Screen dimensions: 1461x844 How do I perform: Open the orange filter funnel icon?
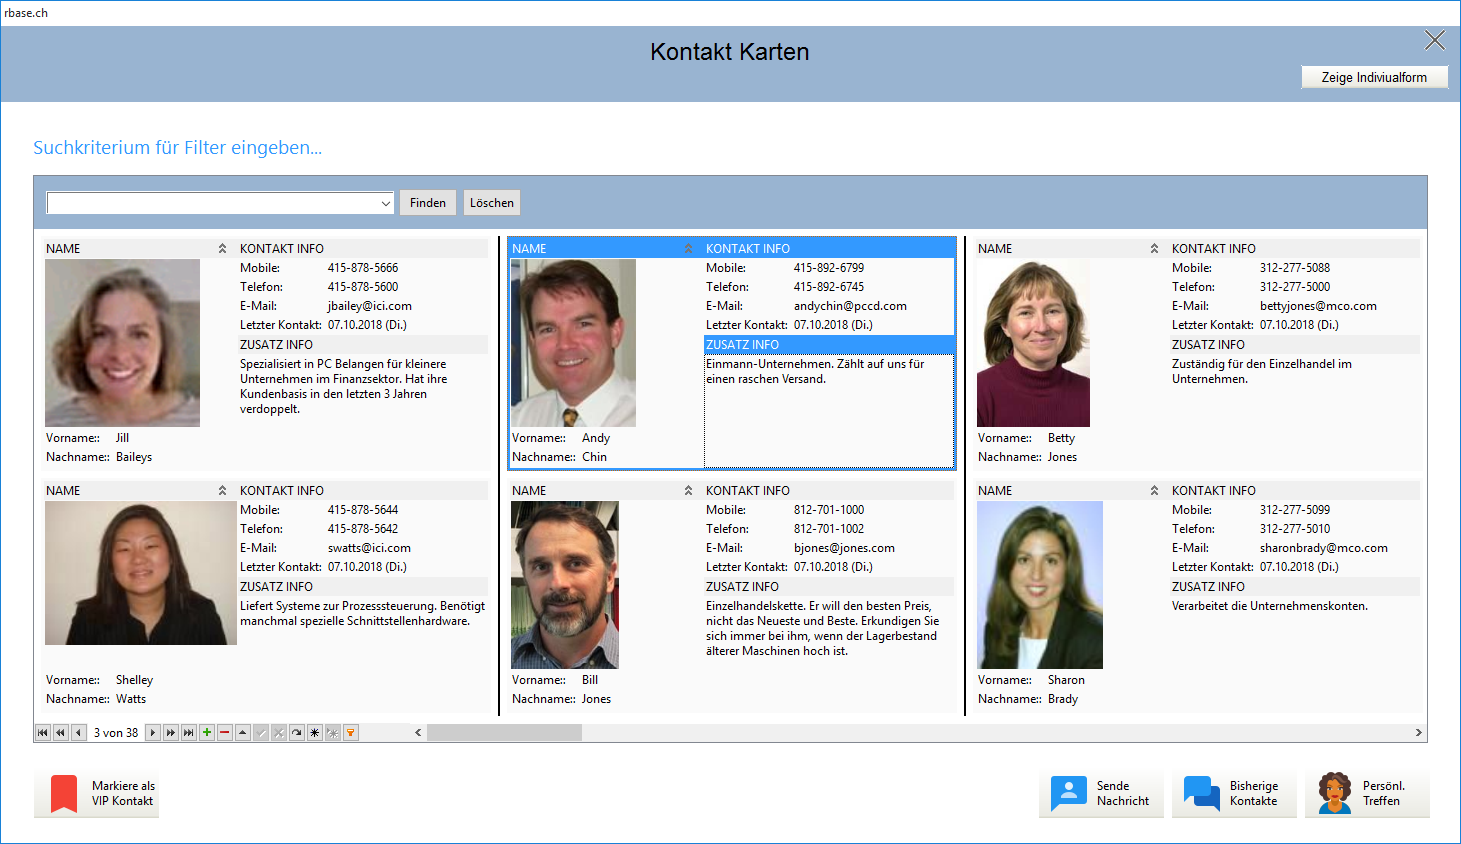click(x=351, y=733)
